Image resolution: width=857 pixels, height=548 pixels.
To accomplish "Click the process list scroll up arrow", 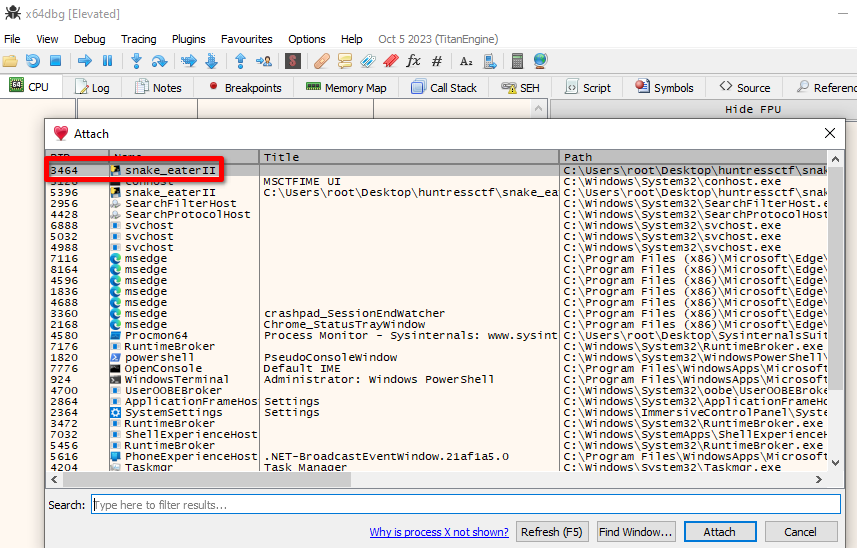I will pyautogui.click(x=835, y=159).
